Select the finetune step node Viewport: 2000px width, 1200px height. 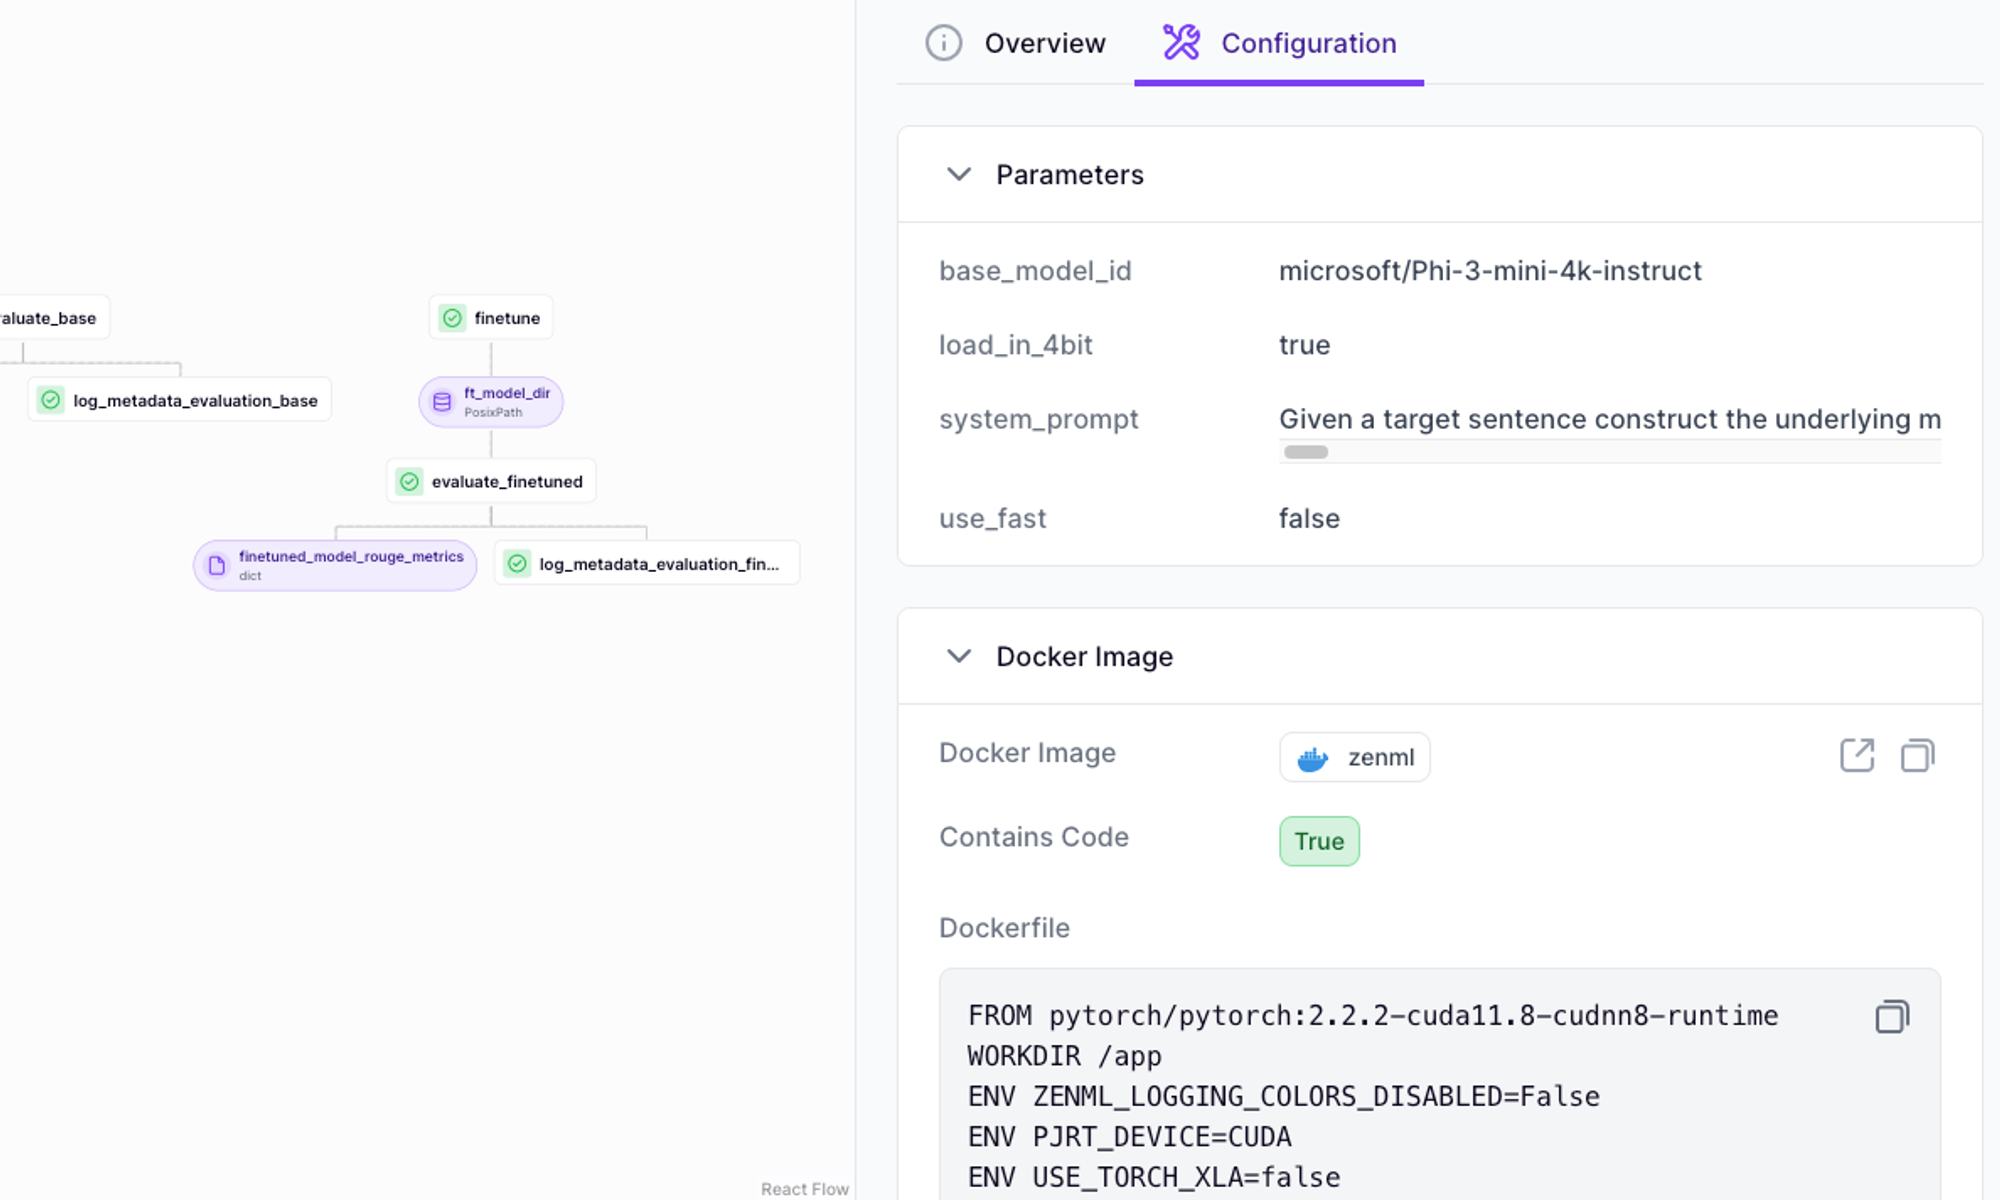[x=491, y=318]
